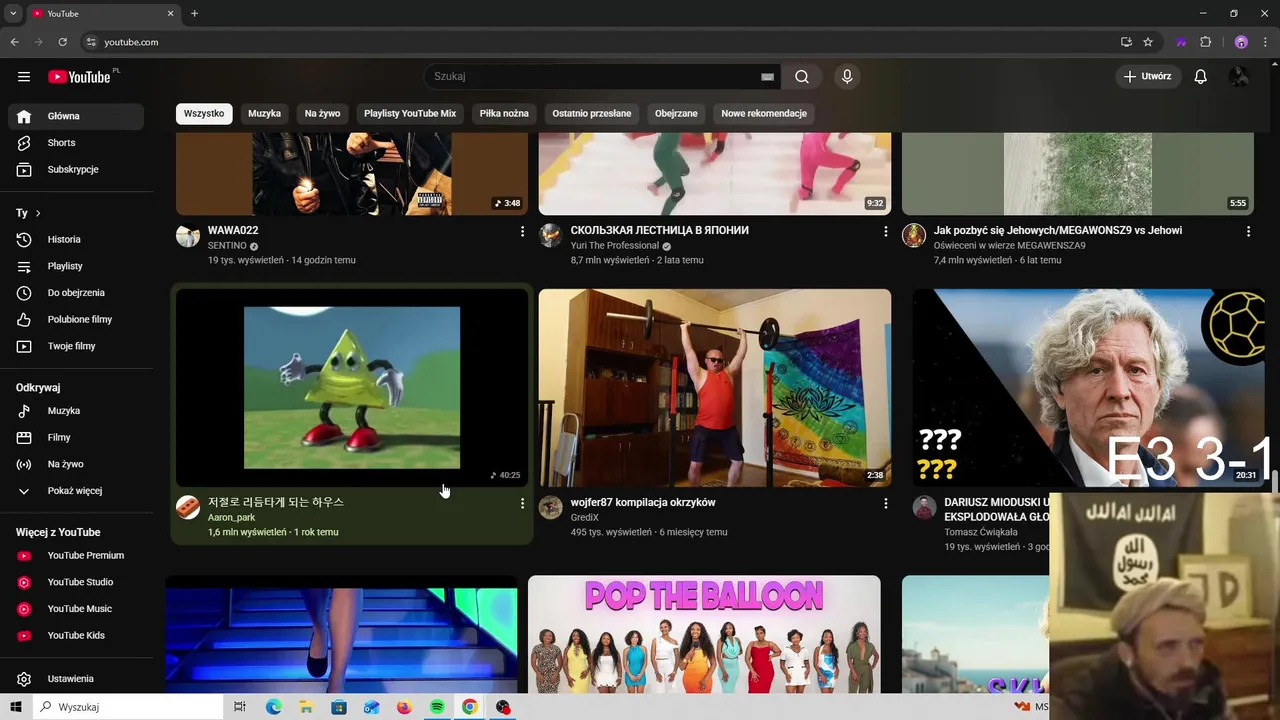Open Yuri The Professional channel link

pos(615,246)
